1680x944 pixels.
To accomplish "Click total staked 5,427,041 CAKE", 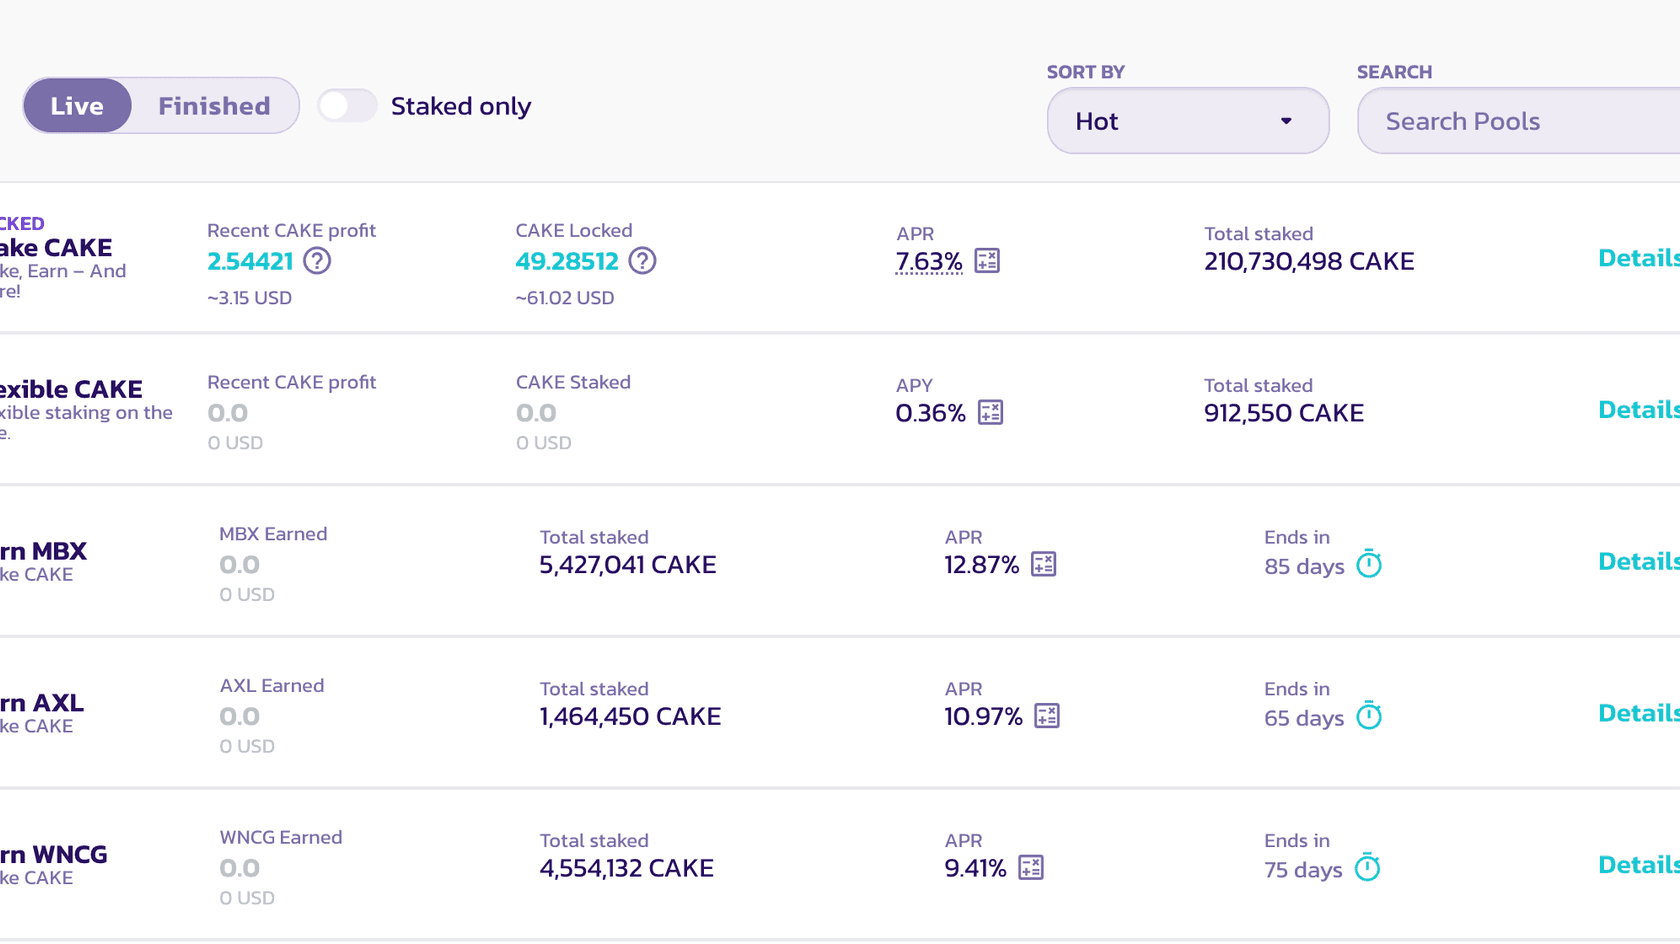I will tap(628, 565).
